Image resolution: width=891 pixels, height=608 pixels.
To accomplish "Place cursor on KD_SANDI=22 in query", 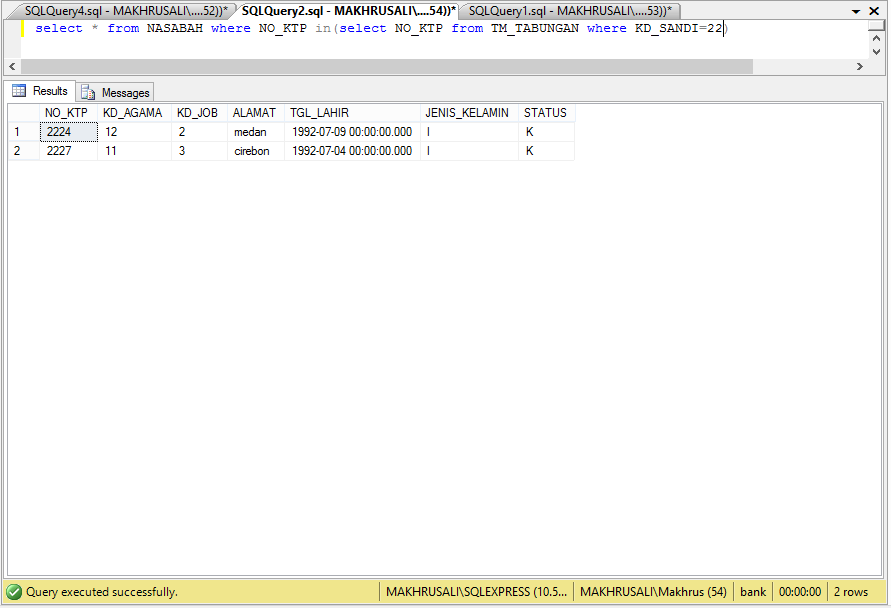I will (678, 28).
